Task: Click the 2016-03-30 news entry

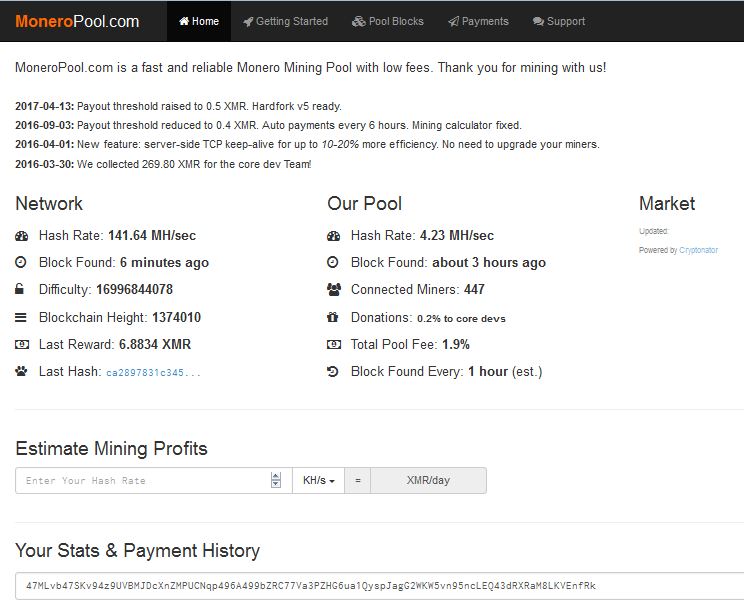Action: tap(163, 164)
